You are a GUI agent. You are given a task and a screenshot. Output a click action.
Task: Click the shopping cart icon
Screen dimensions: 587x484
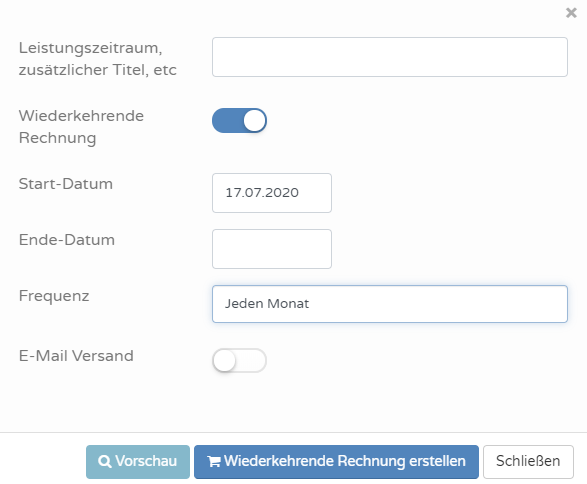(x=214, y=462)
